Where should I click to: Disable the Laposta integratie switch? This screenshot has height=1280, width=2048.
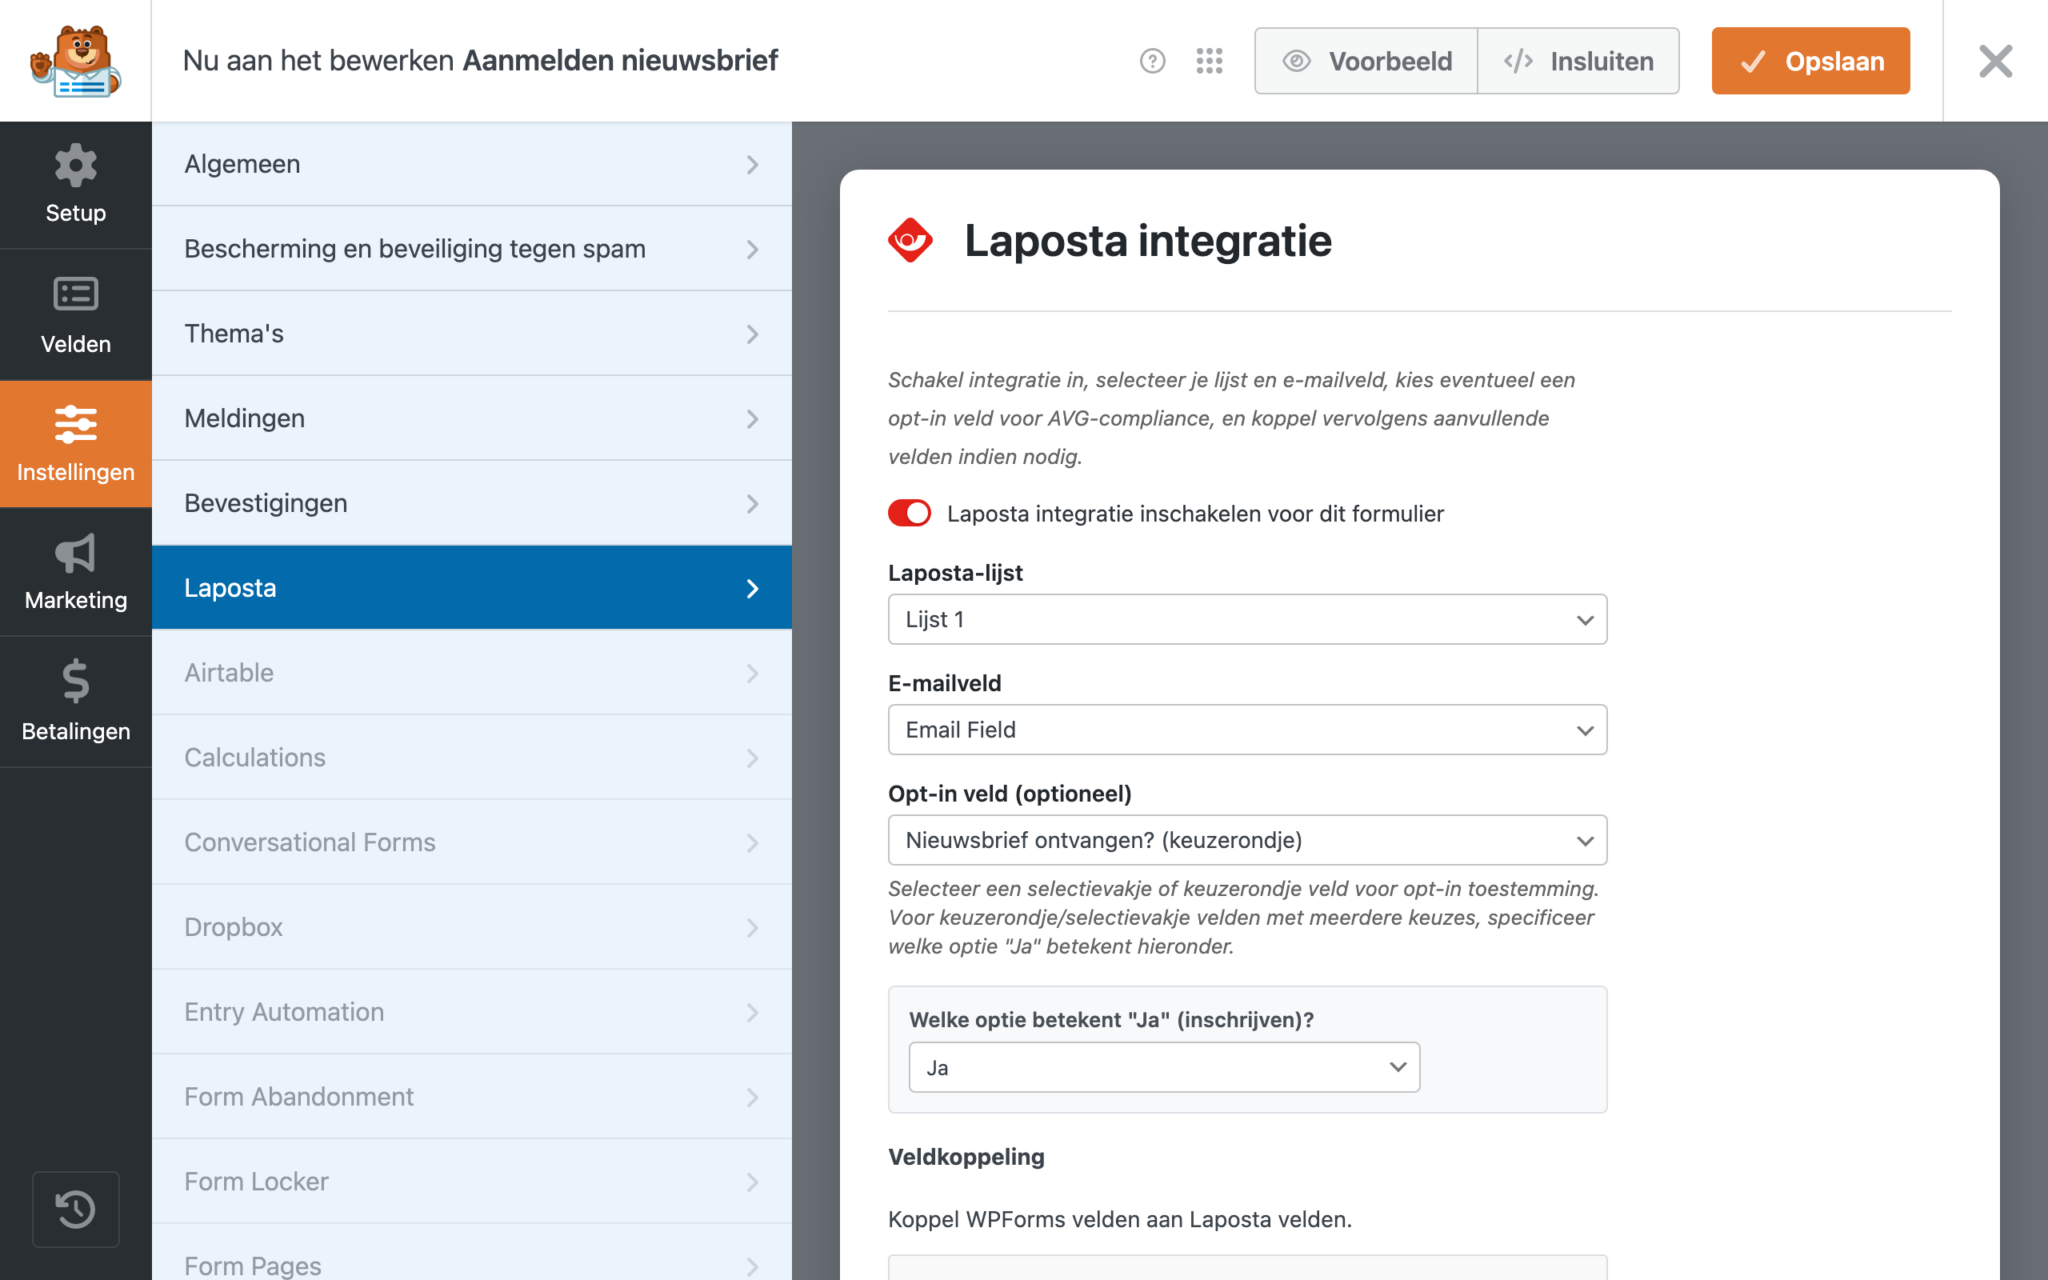coord(909,513)
